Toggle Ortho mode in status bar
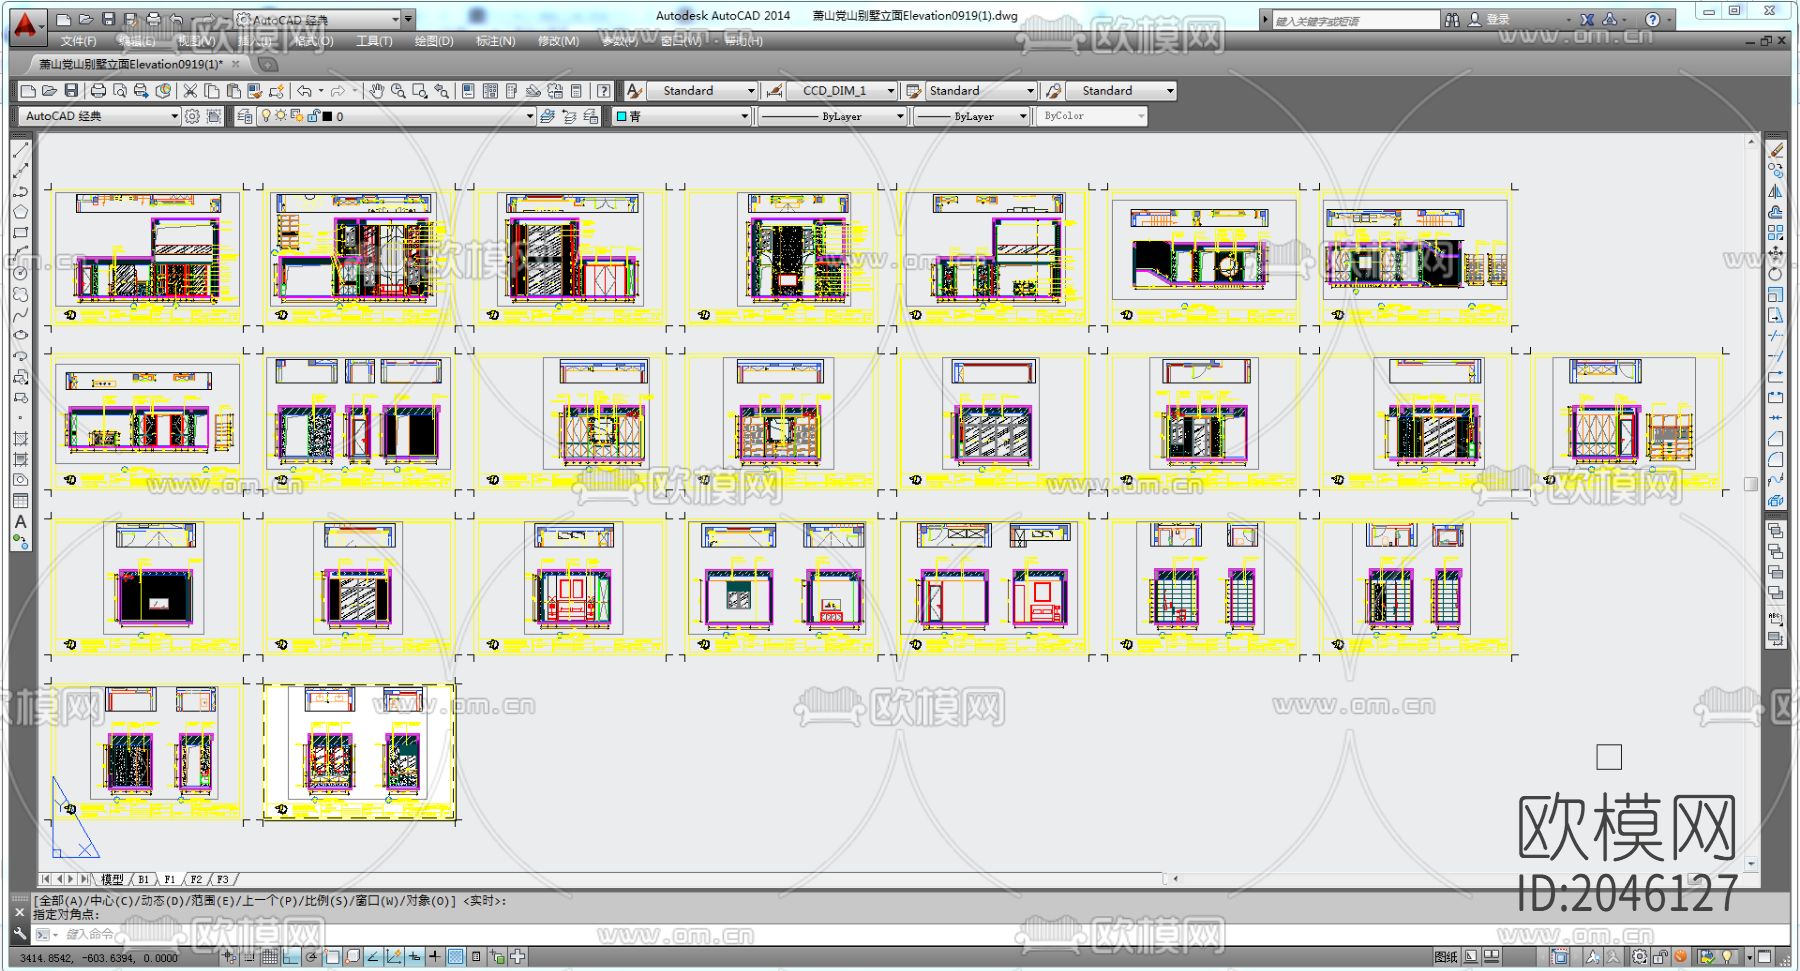This screenshot has width=1800, height=971. 290,957
